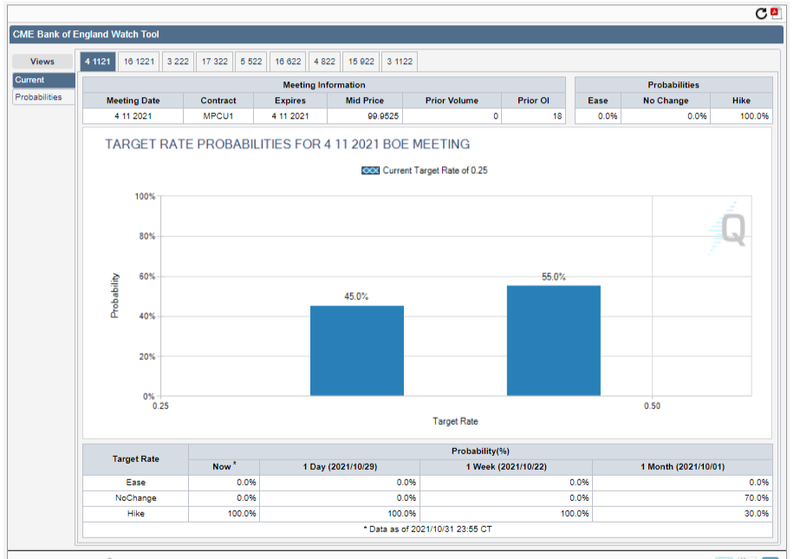Click the No Change header in Probabilities

[x=666, y=100]
